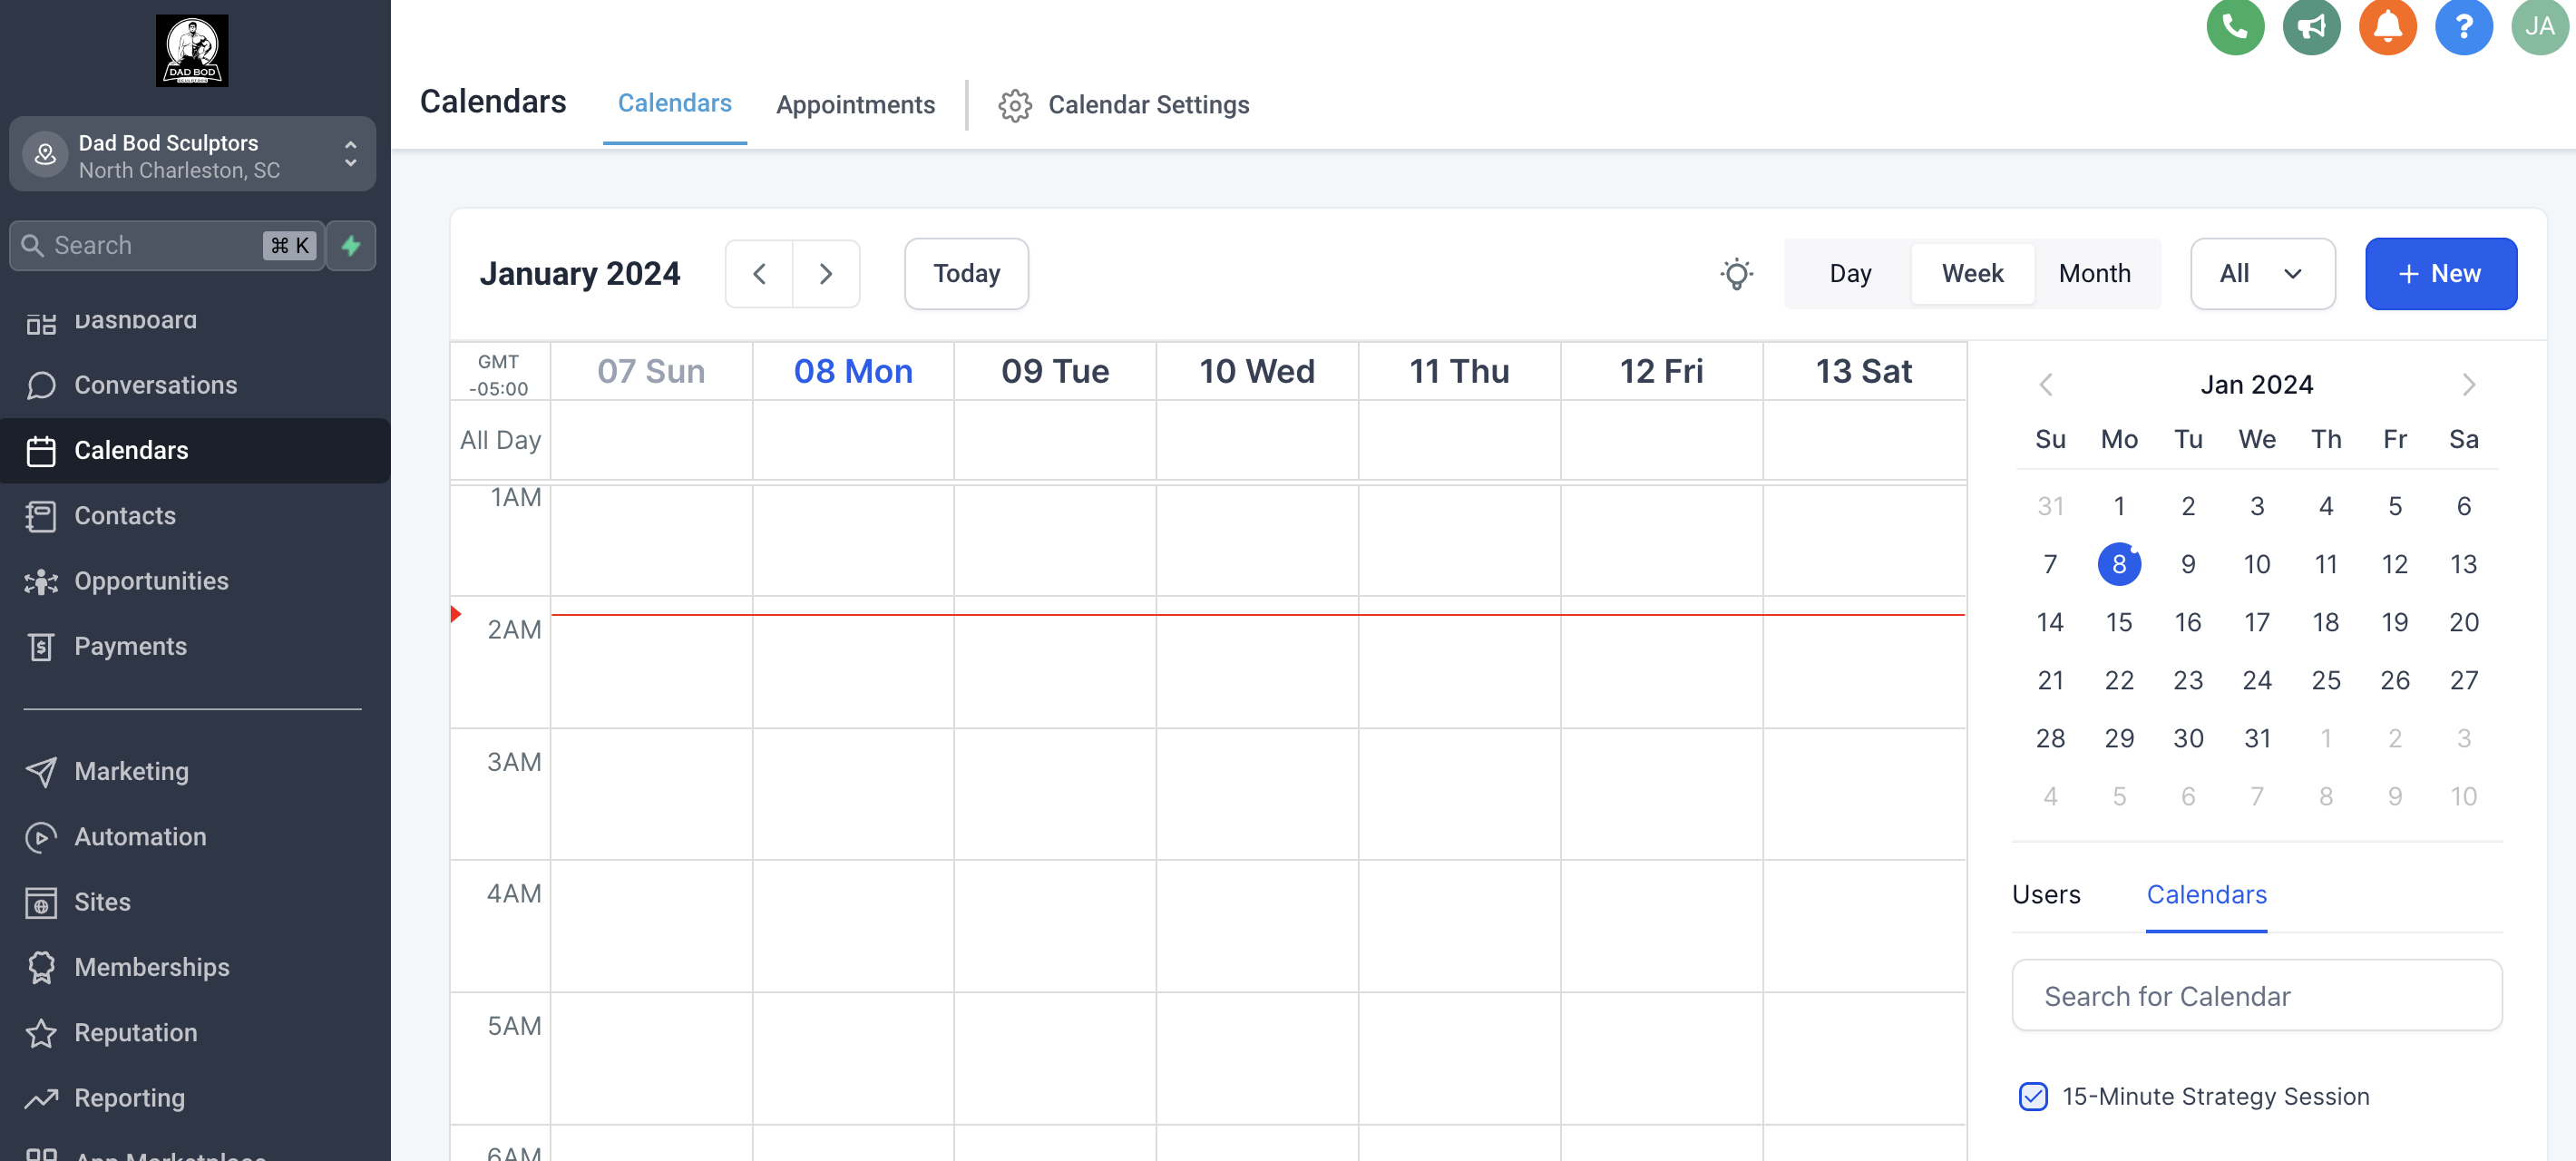Advance mini calendar to February

coord(2470,384)
